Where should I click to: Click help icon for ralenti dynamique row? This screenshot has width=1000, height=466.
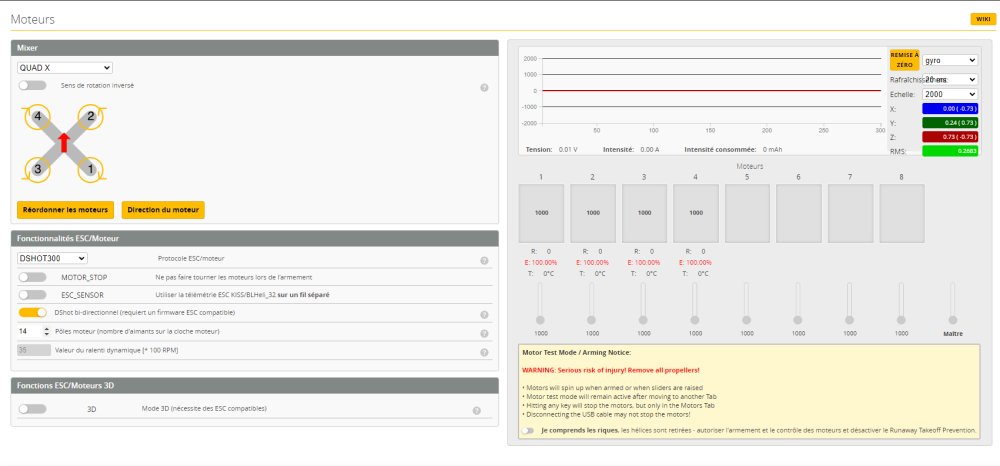(484, 352)
